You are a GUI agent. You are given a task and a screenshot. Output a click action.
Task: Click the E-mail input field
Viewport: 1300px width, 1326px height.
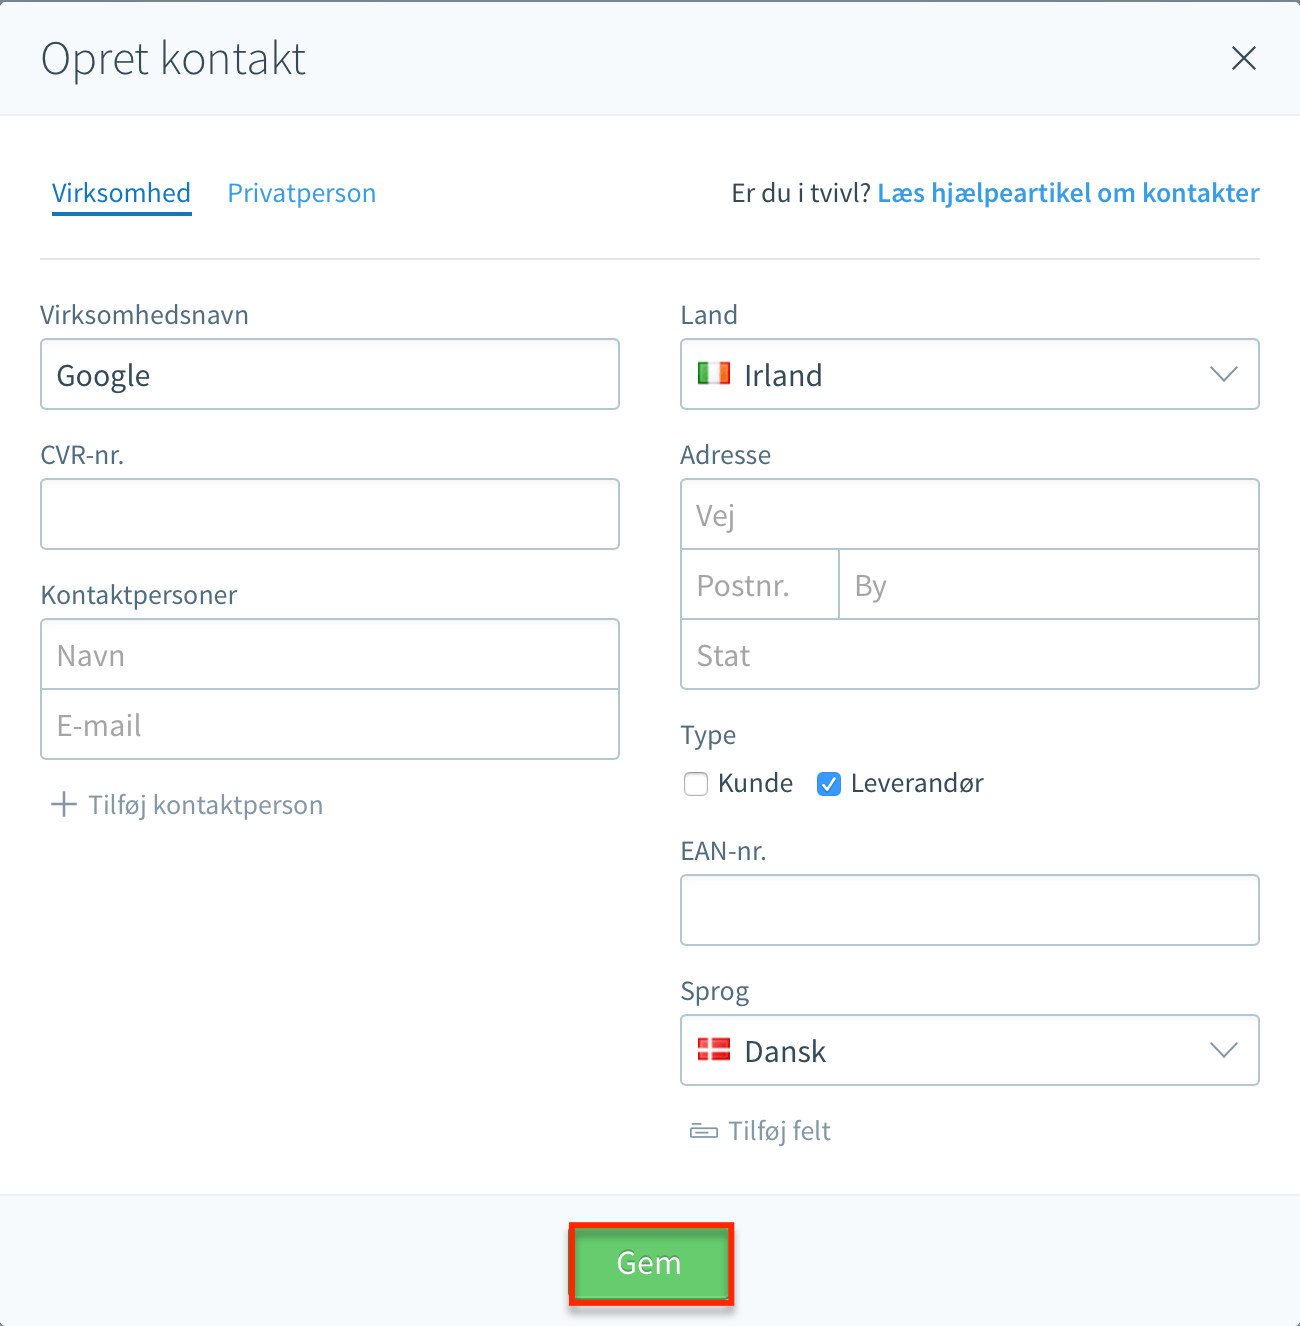[330, 724]
